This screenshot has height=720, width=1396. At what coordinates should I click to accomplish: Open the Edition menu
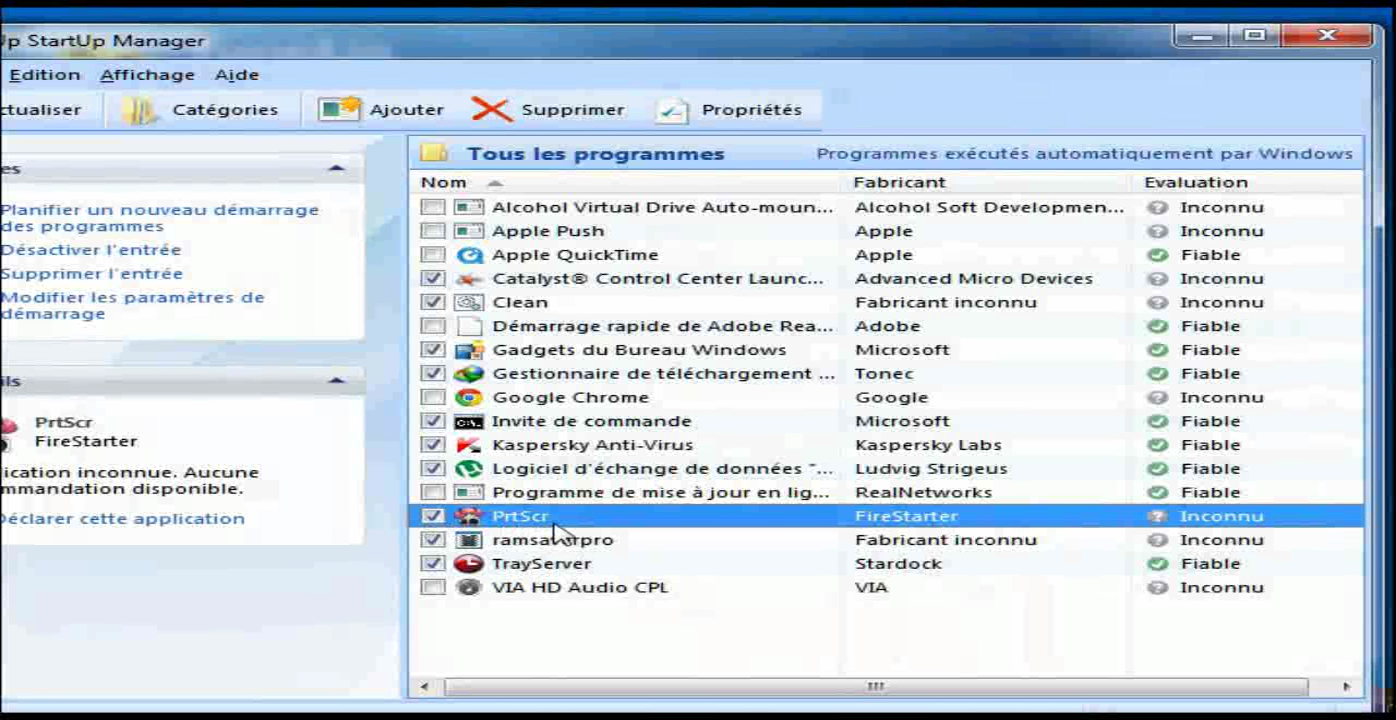coord(44,75)
